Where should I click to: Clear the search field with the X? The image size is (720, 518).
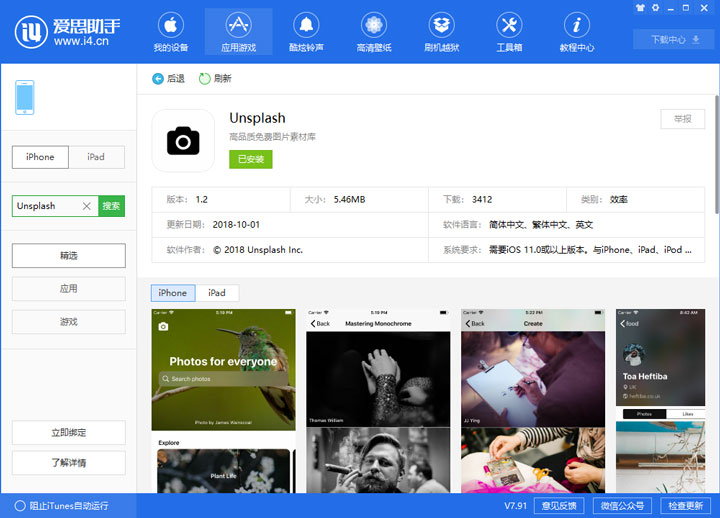click(x=87, y=206)
